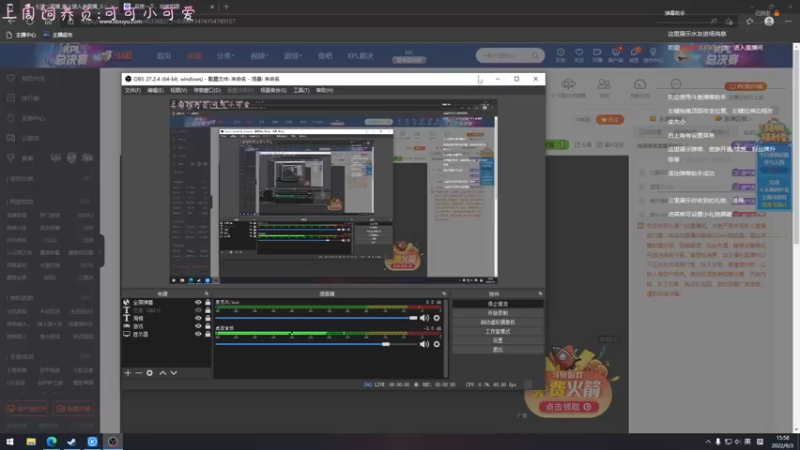Toggle lock on the 显示器 source
The width and height of the screenshot is (800, 450).
point(208,334)
